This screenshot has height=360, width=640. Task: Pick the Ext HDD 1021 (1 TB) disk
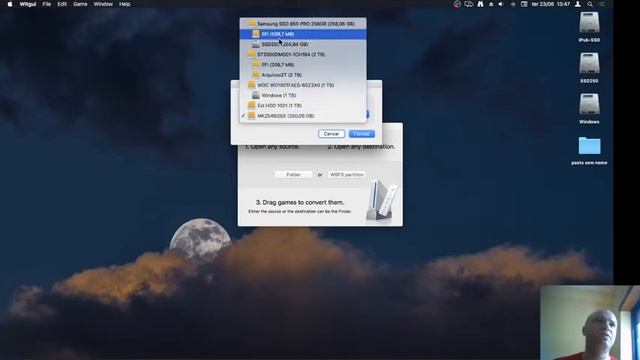(302, 105)
